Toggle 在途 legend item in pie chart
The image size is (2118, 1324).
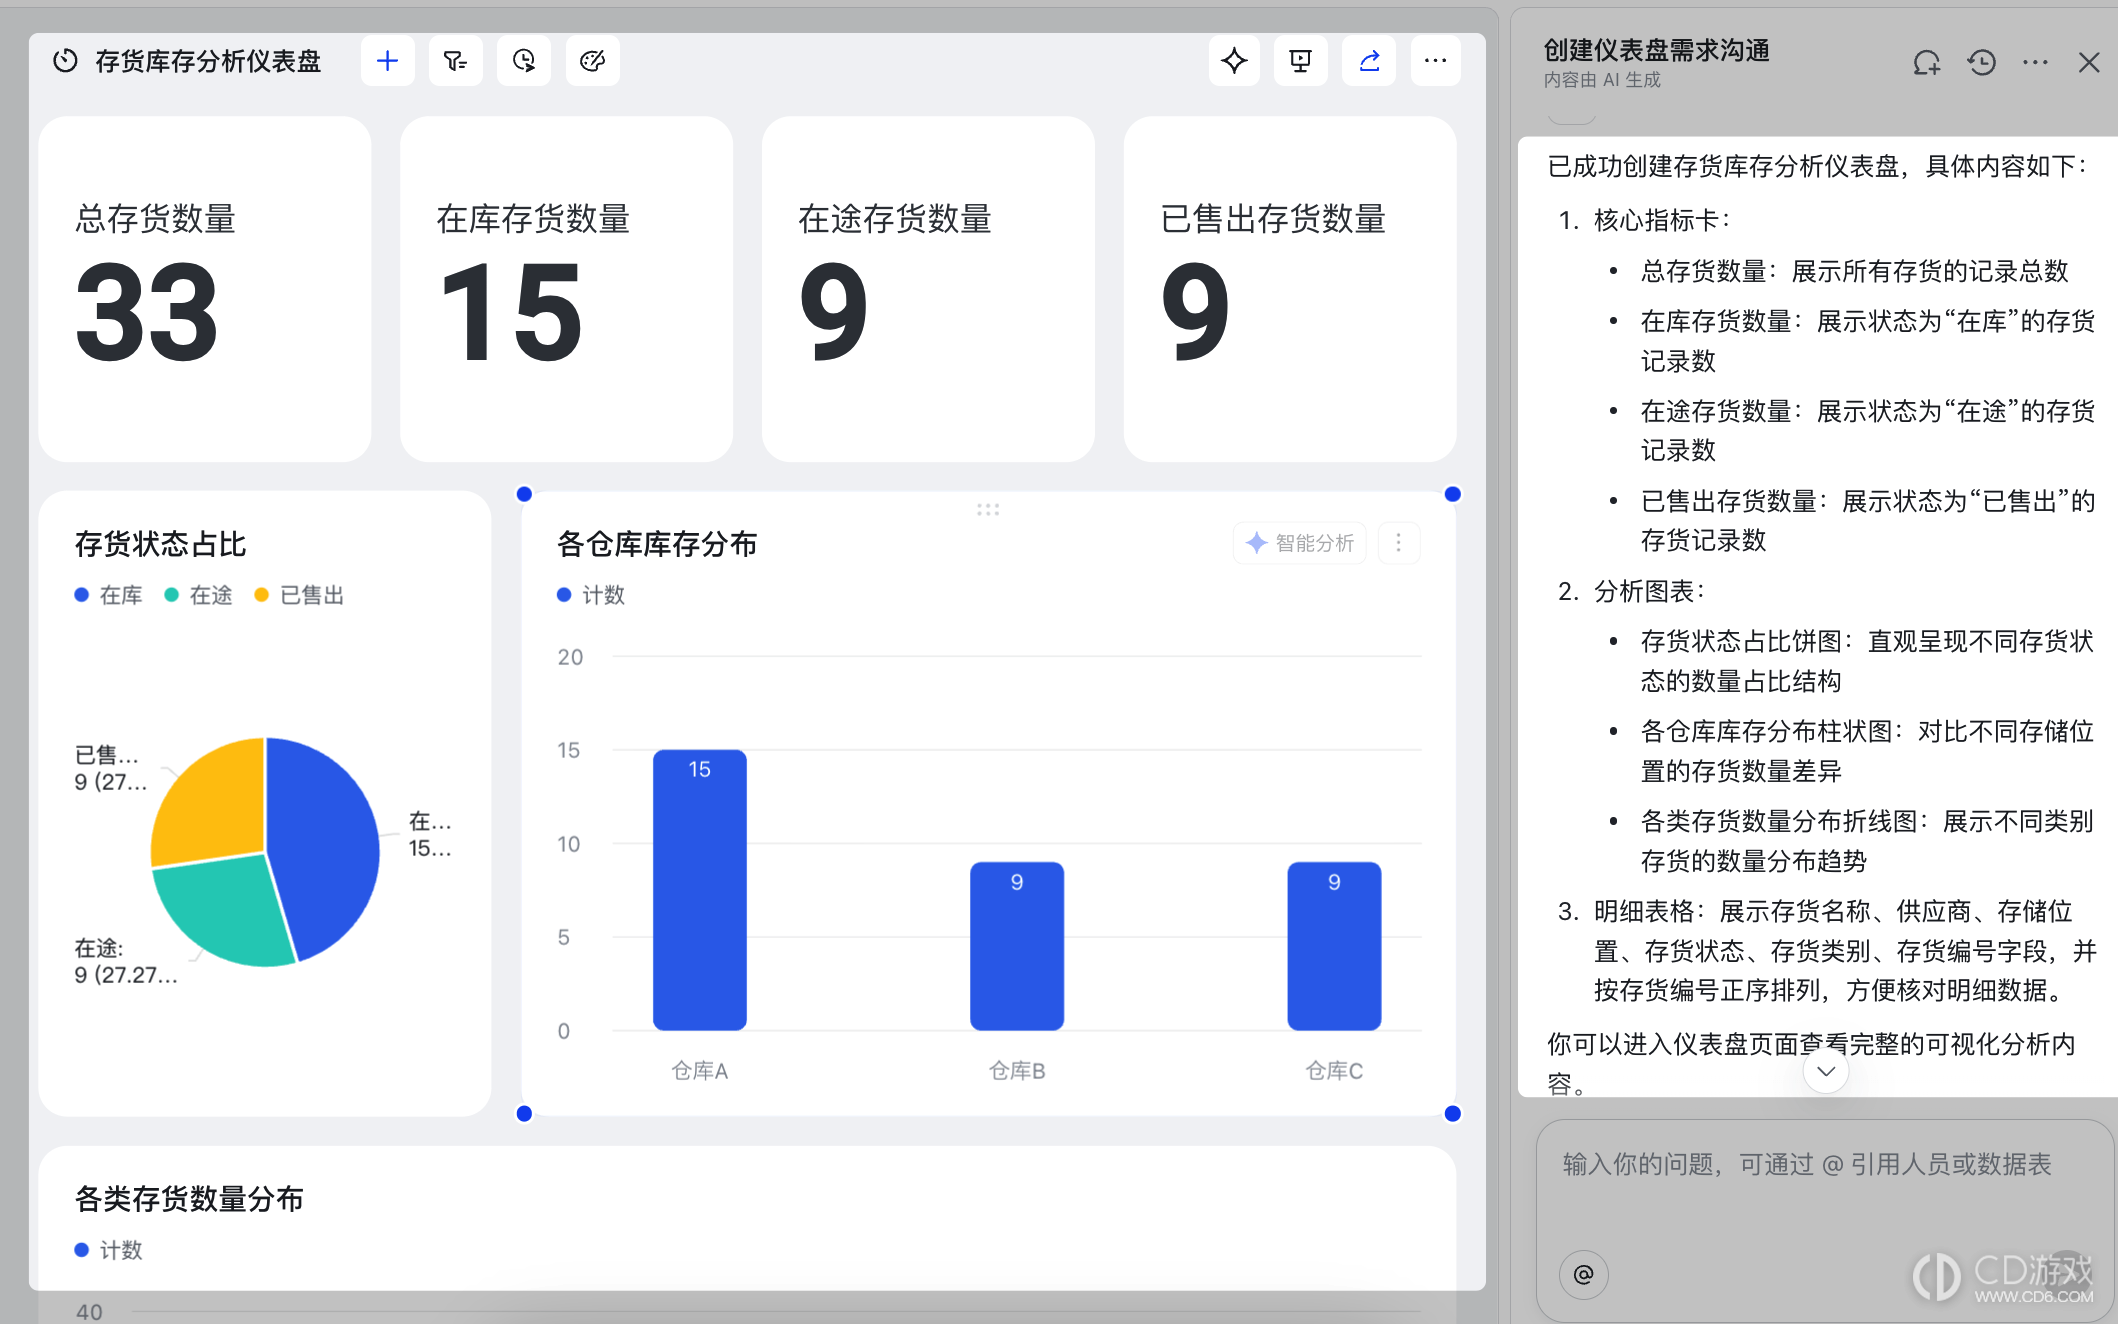pyautogui.click(x=199, y=595)
